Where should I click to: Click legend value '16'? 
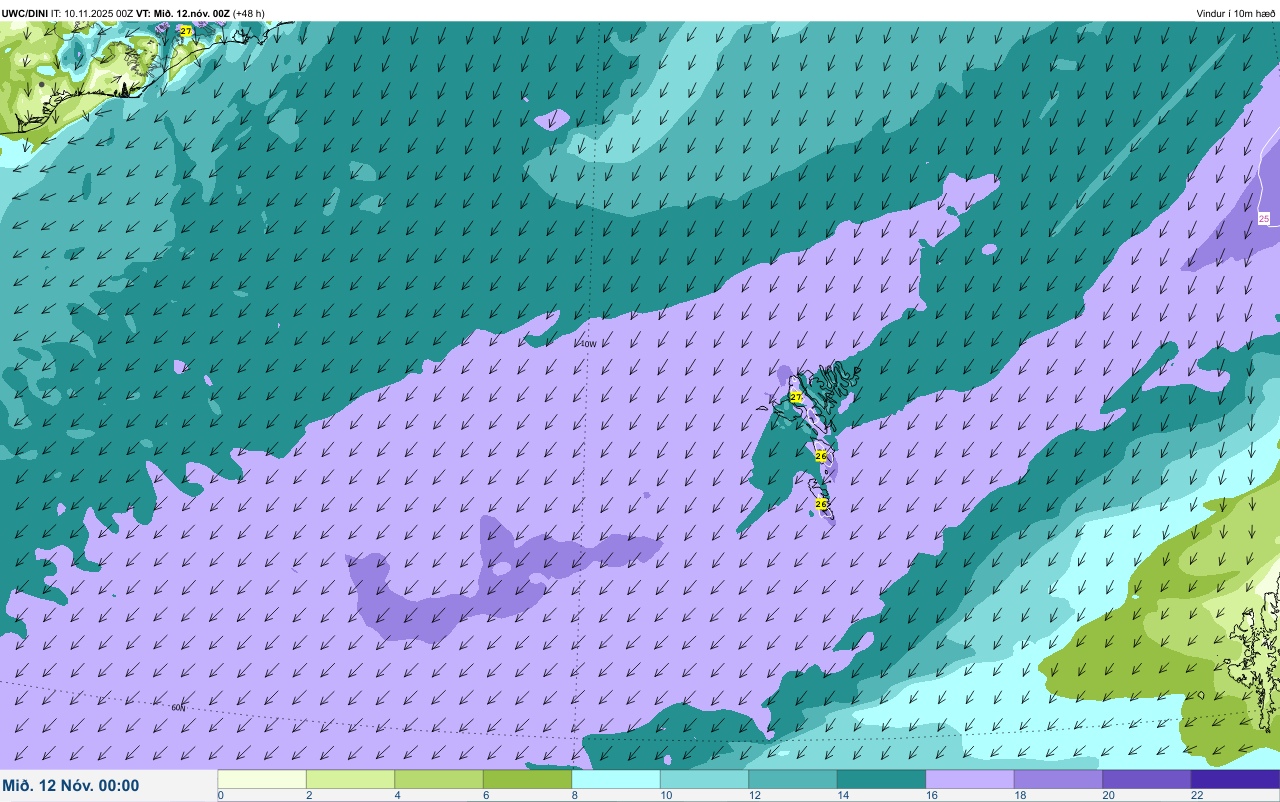click(930, 795)
